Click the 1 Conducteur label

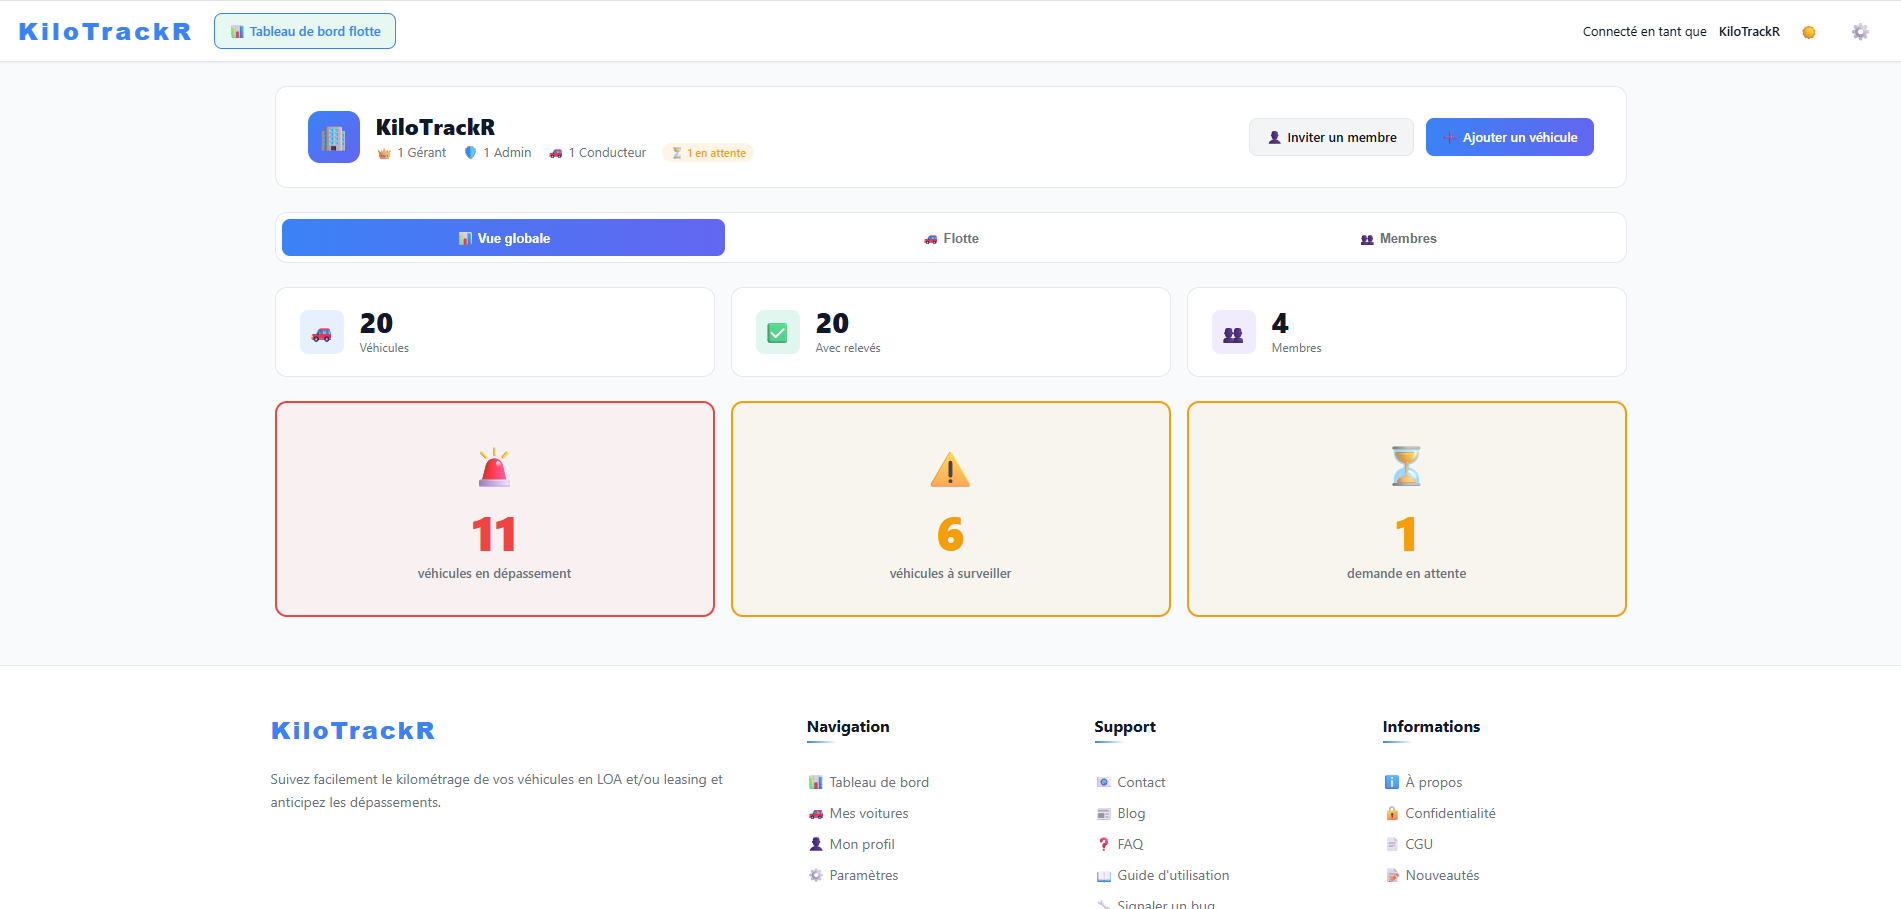(598, 153)
